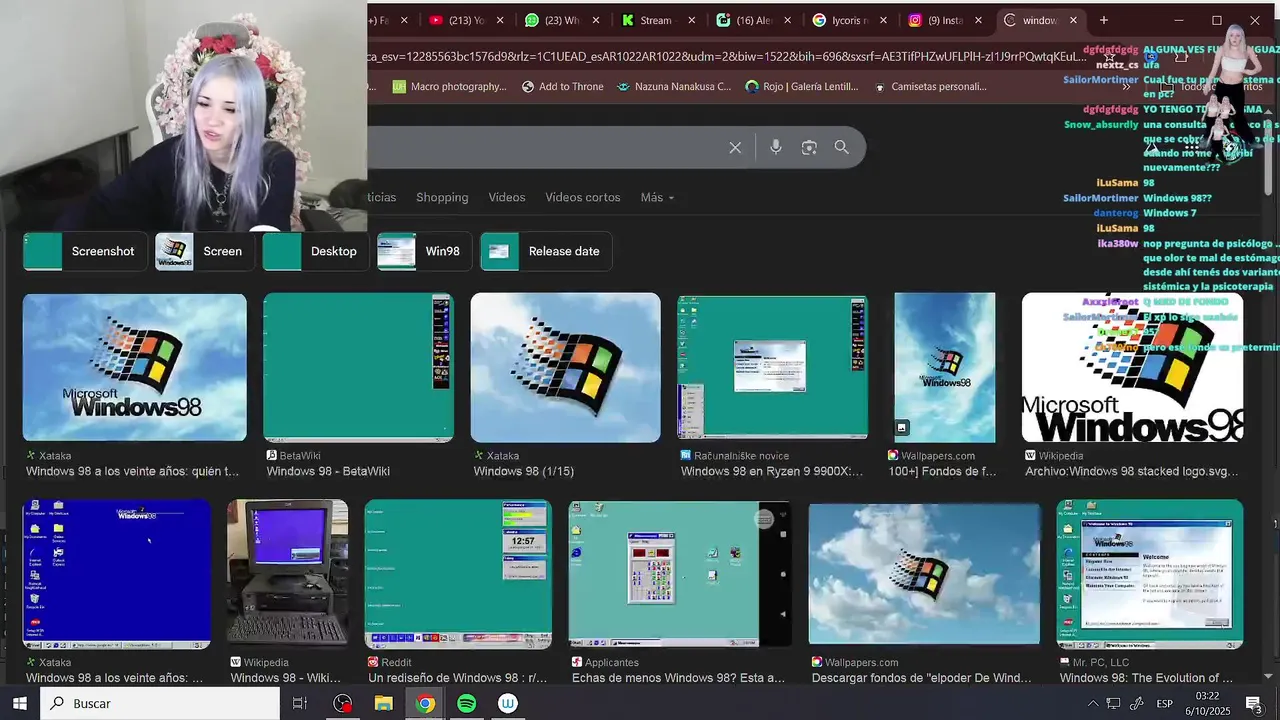This screenshot has height=720, width=1280.
Task: Open Wikipedia old computer photo thumbnail
Action: [x=288, y=574]
